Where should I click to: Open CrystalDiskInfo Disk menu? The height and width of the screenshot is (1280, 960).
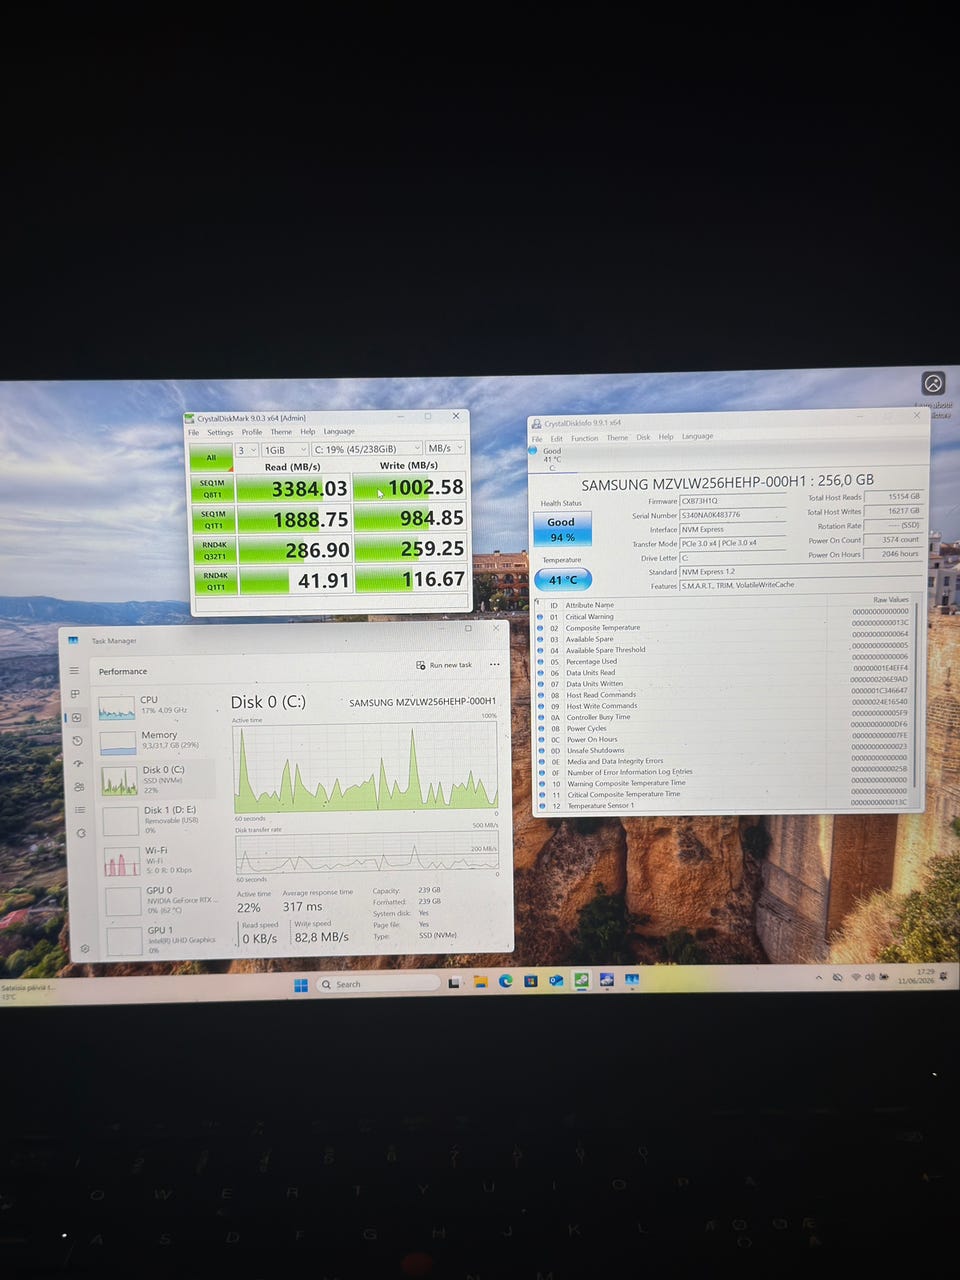pyautogui.click(x=643, y=437)
